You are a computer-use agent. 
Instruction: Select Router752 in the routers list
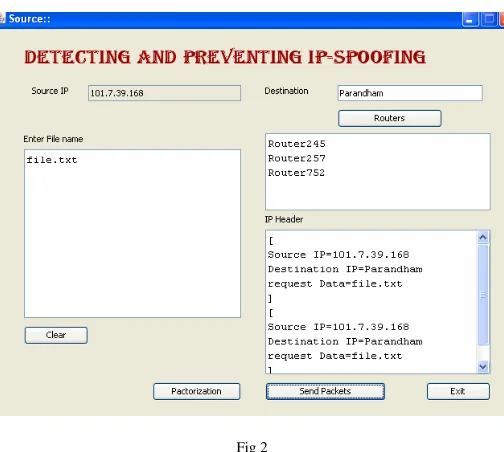296,173
